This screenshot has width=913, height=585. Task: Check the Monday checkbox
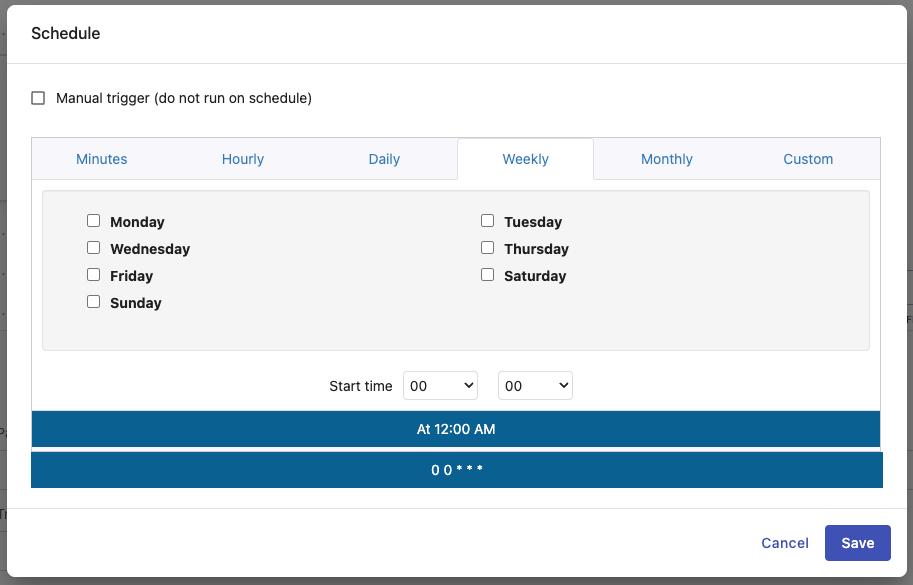click(93, 221)
